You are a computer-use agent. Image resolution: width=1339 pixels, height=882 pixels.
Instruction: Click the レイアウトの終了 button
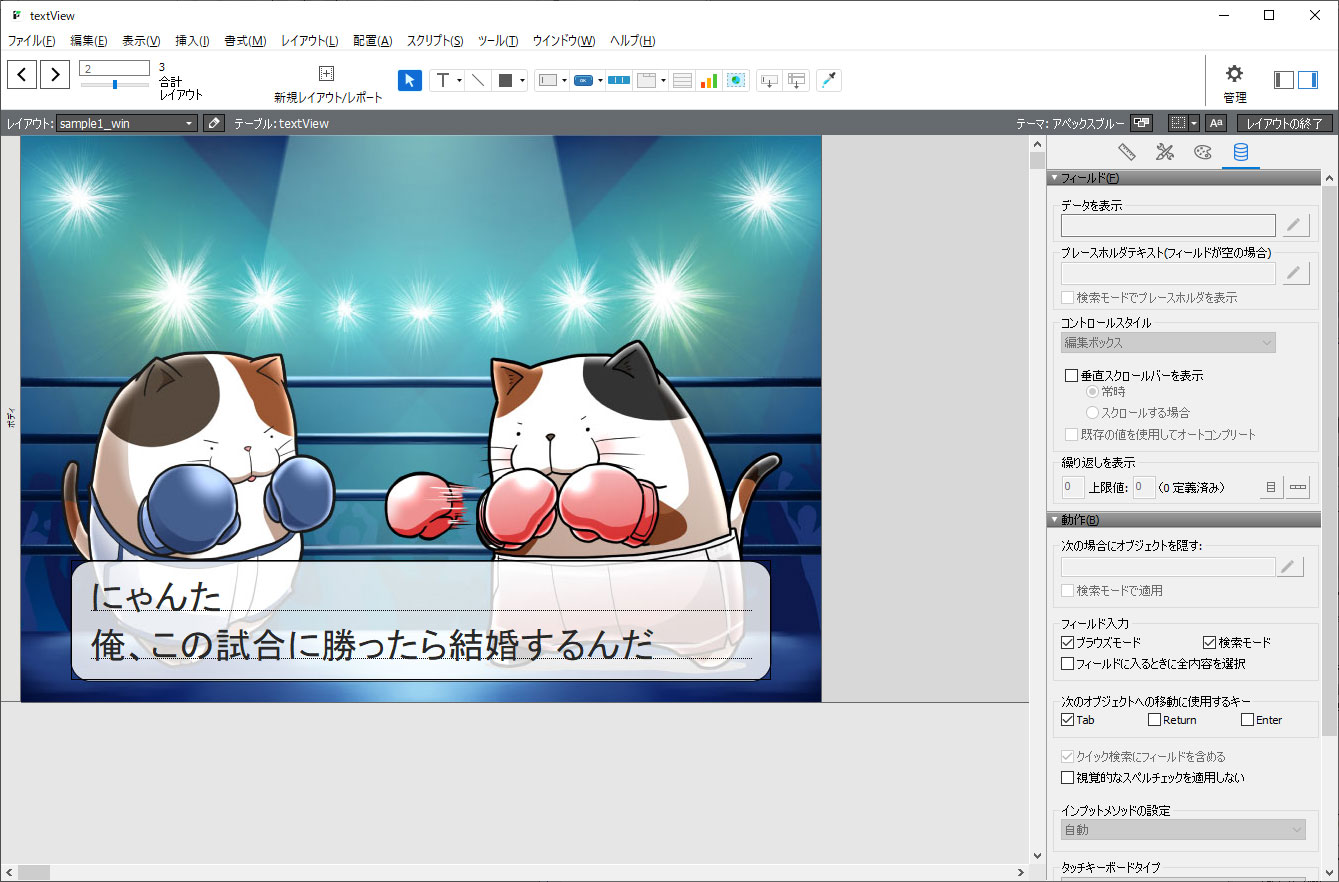pyautogui.click(x=1285, y=123)
